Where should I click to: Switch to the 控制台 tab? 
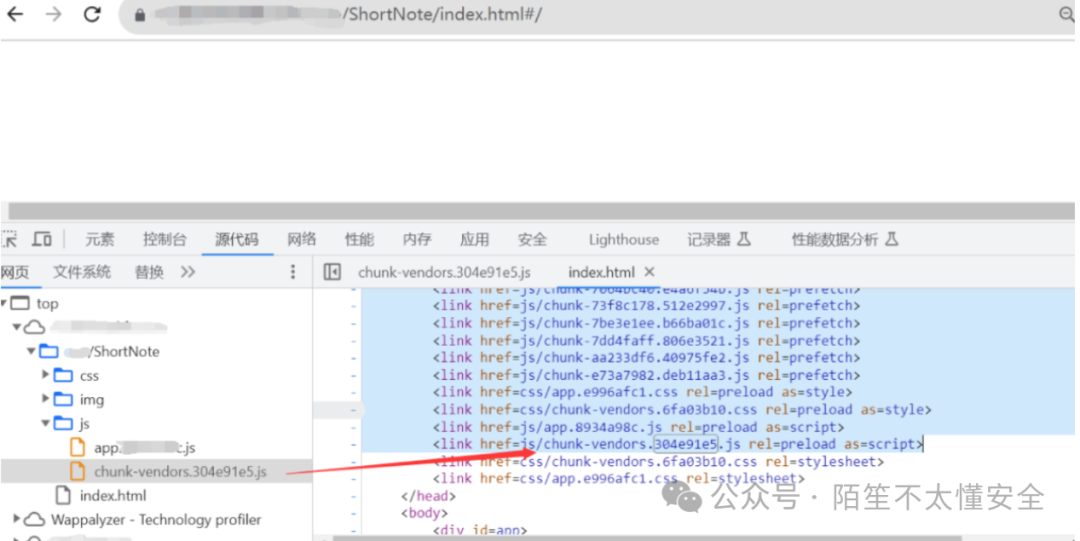[x=165, y=239]
